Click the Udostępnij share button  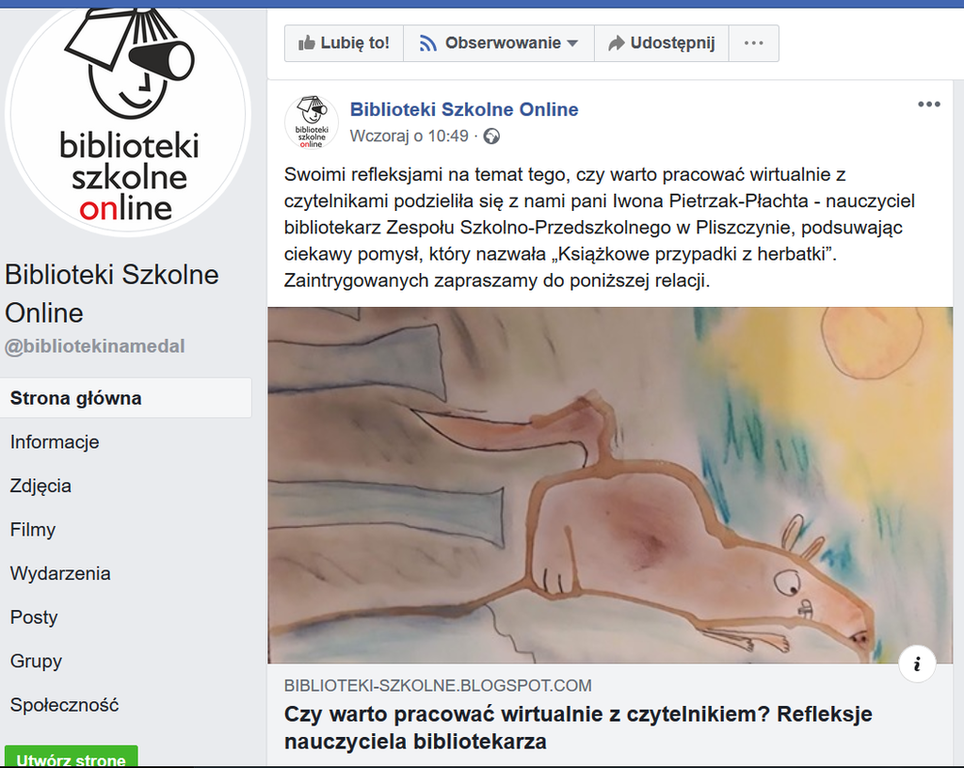pos(662,43)
